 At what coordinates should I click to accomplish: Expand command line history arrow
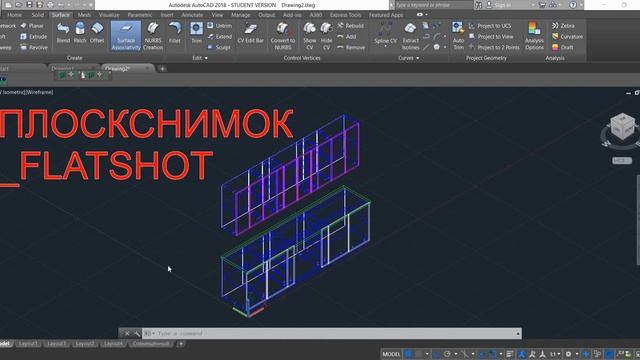pyautogui.click(x=518, y=333)
